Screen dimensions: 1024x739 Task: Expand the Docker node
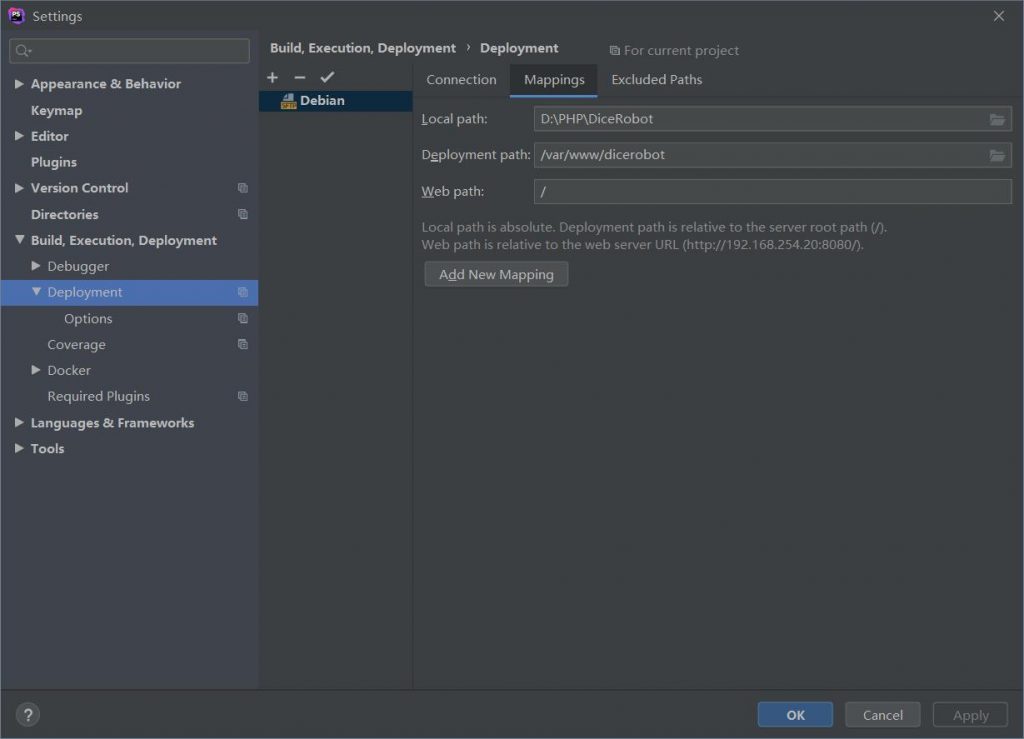click(36, 370)
